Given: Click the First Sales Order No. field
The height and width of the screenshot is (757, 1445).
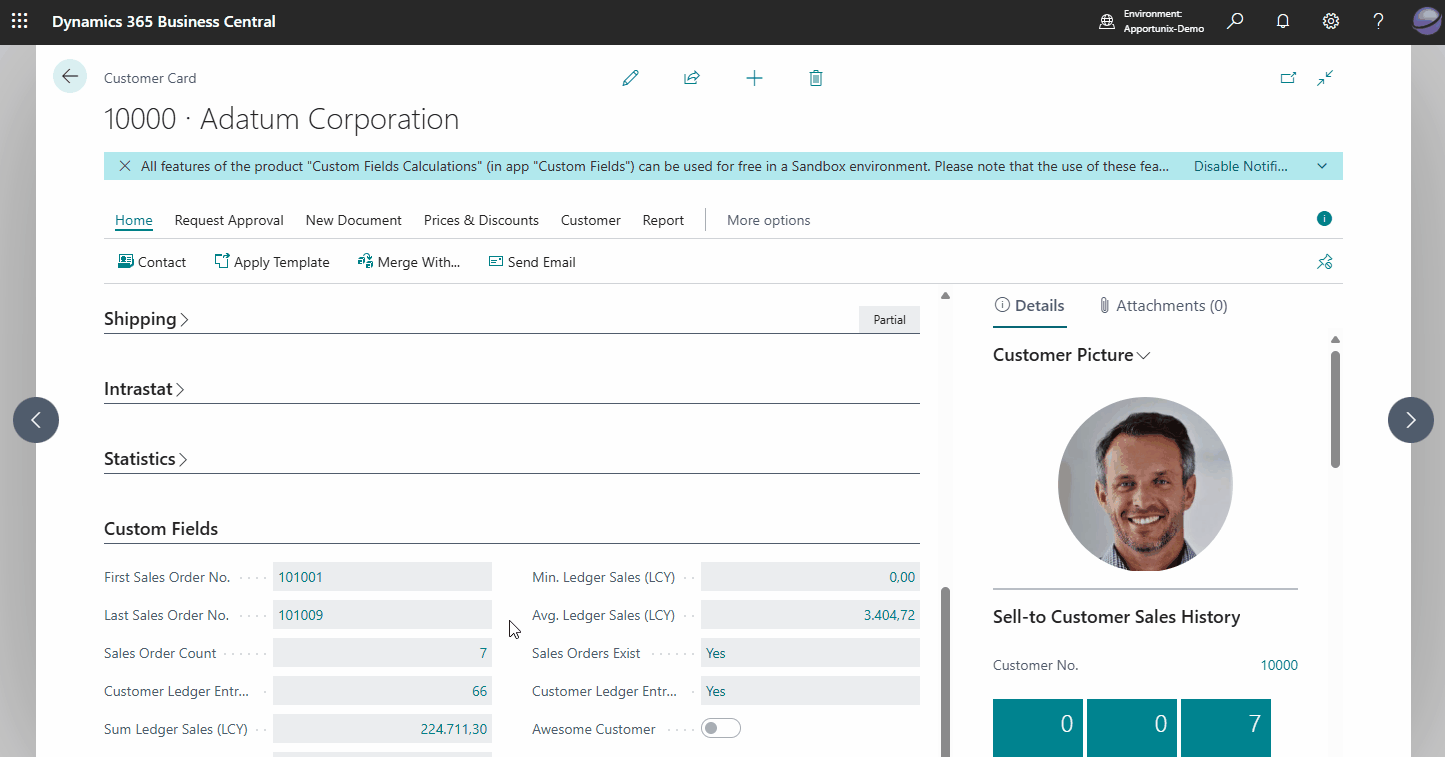Looking at the screenshot, I should coord(382,577).
